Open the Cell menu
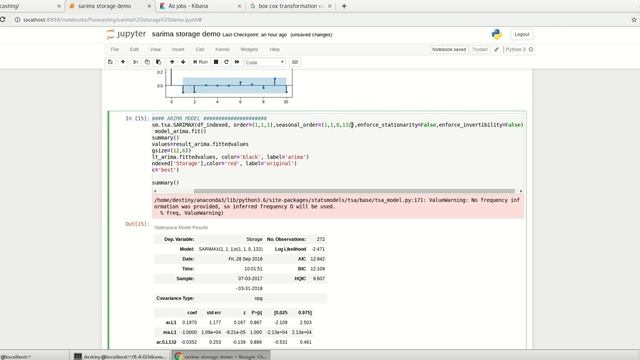 (x=200, y=49)
